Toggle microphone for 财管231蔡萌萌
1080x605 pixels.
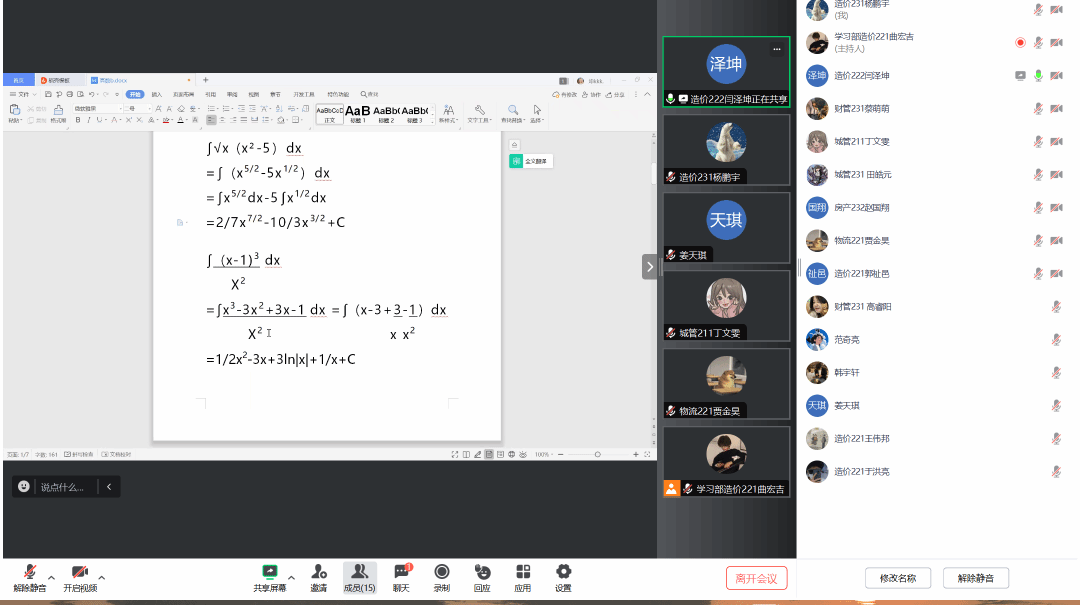[1038, 108]
